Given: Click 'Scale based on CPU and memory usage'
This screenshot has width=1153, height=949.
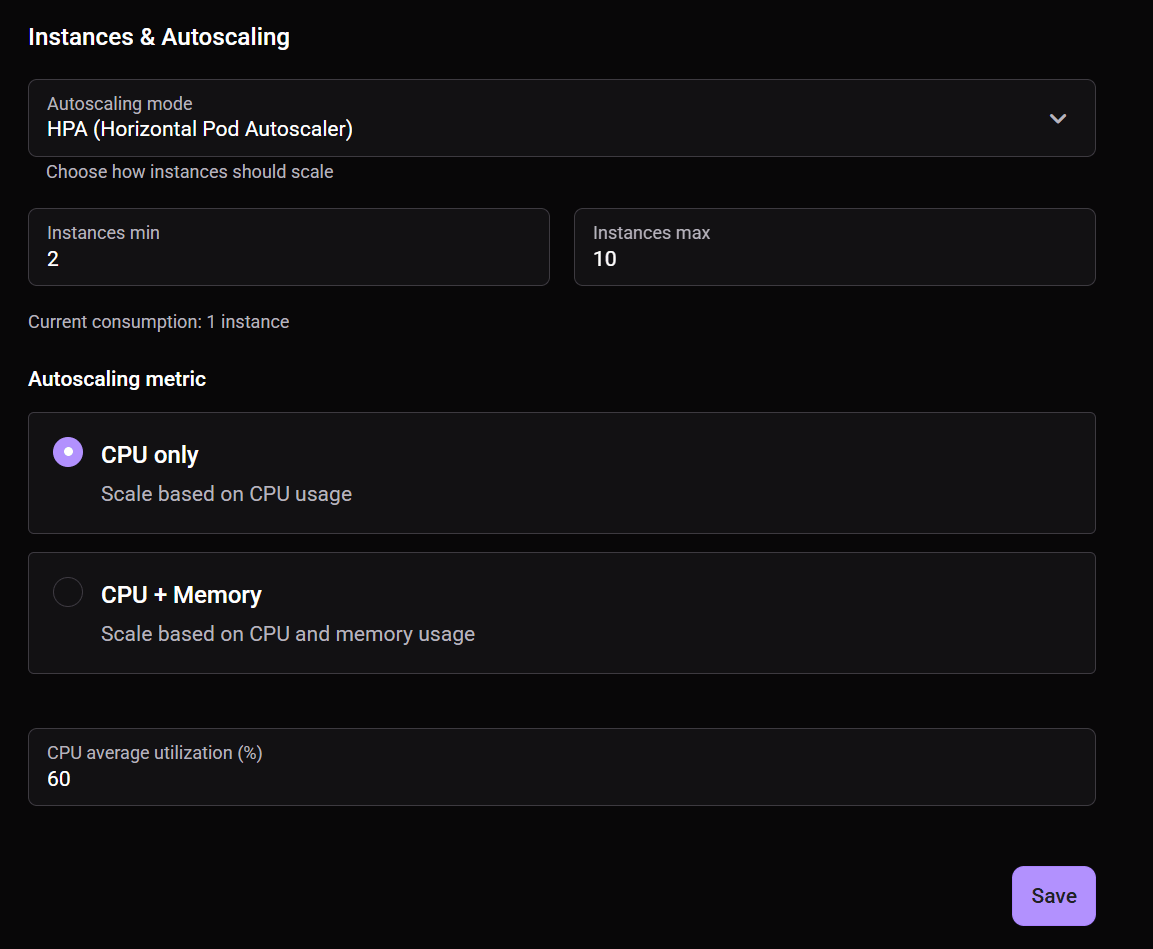Looking at the screenshot, I should point(288,634).
